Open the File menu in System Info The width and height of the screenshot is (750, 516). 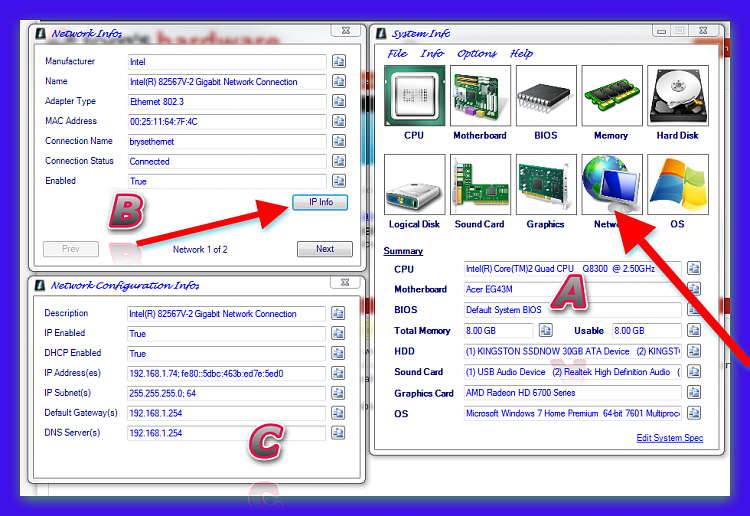pos(397,54)
